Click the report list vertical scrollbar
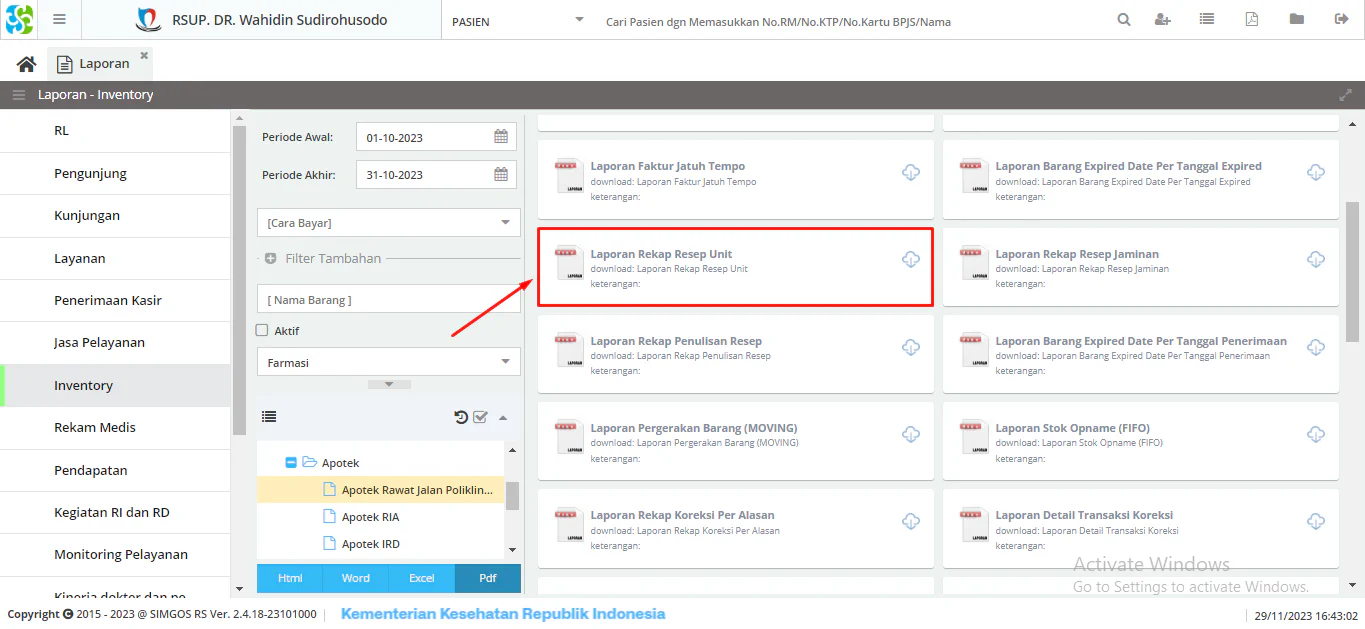This screenshot has height=629, width=1365. point(1352,271)
